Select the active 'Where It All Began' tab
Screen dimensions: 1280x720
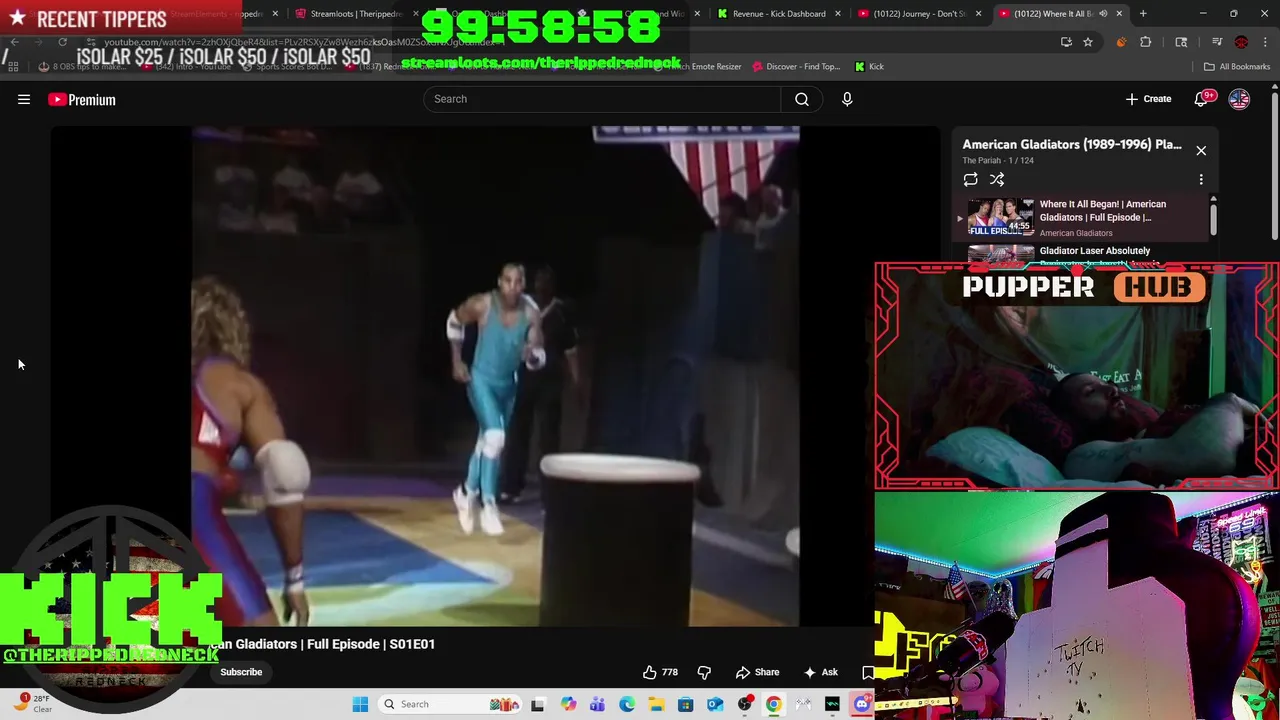pos(1060,14)
